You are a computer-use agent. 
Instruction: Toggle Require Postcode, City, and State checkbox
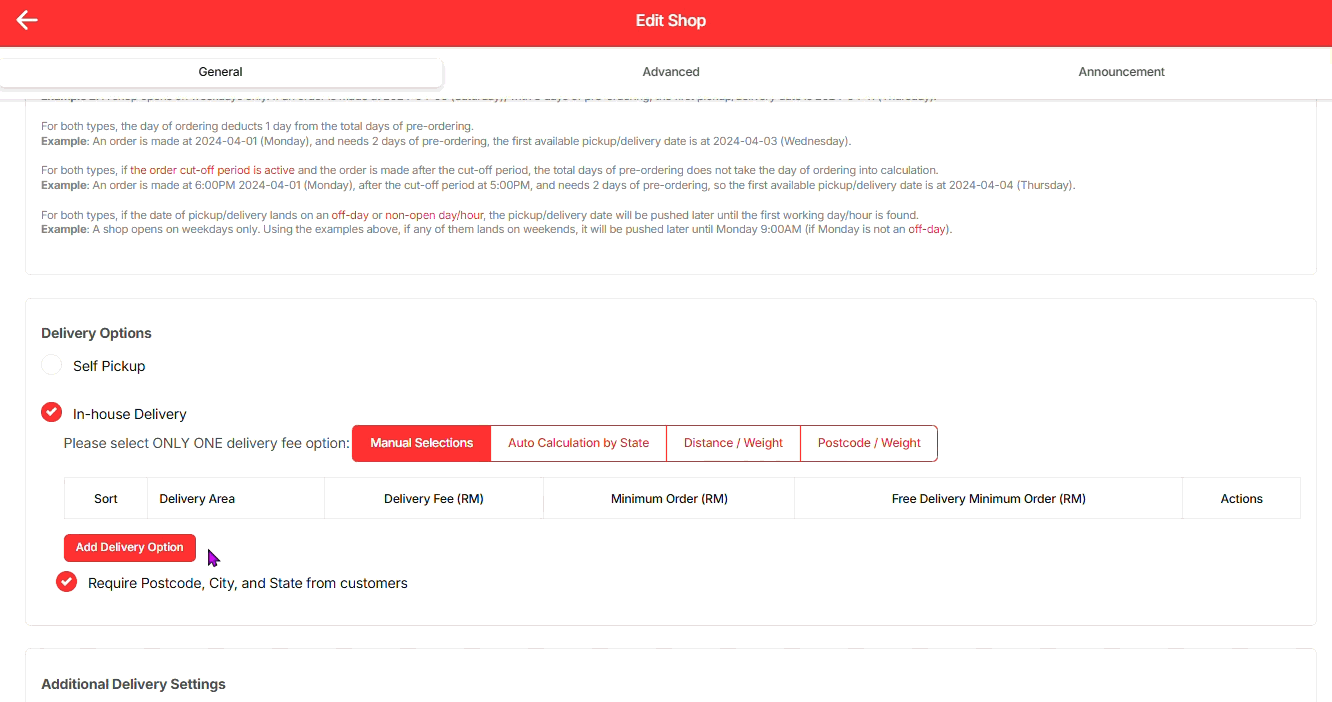pos(67,582)
